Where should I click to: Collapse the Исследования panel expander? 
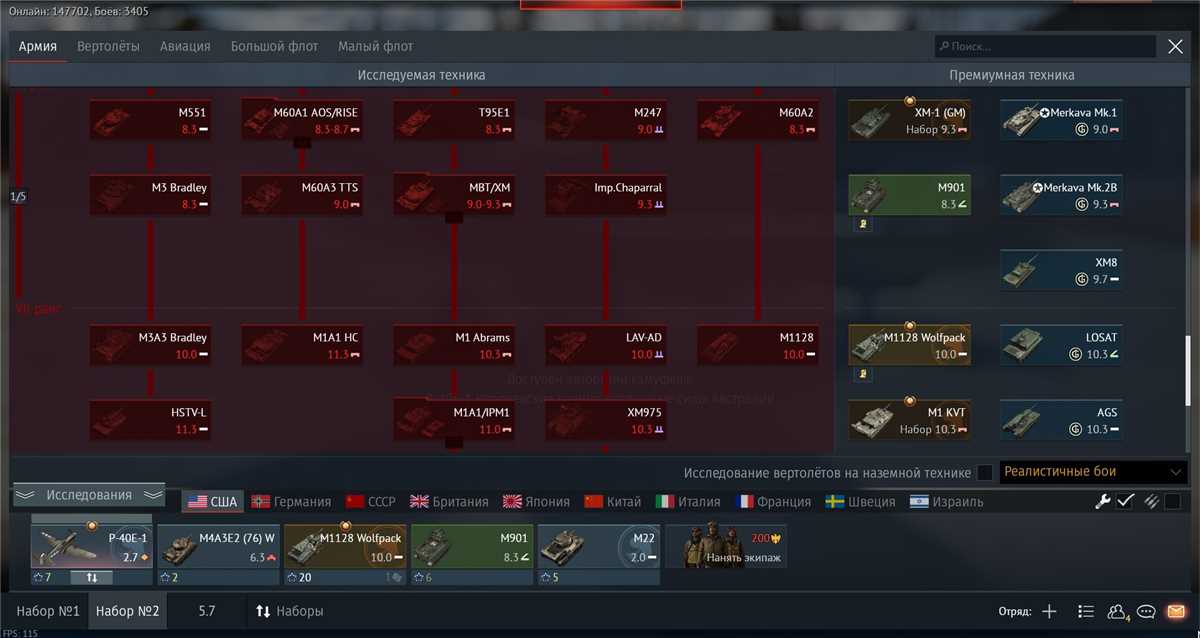[x=88, y=495]
